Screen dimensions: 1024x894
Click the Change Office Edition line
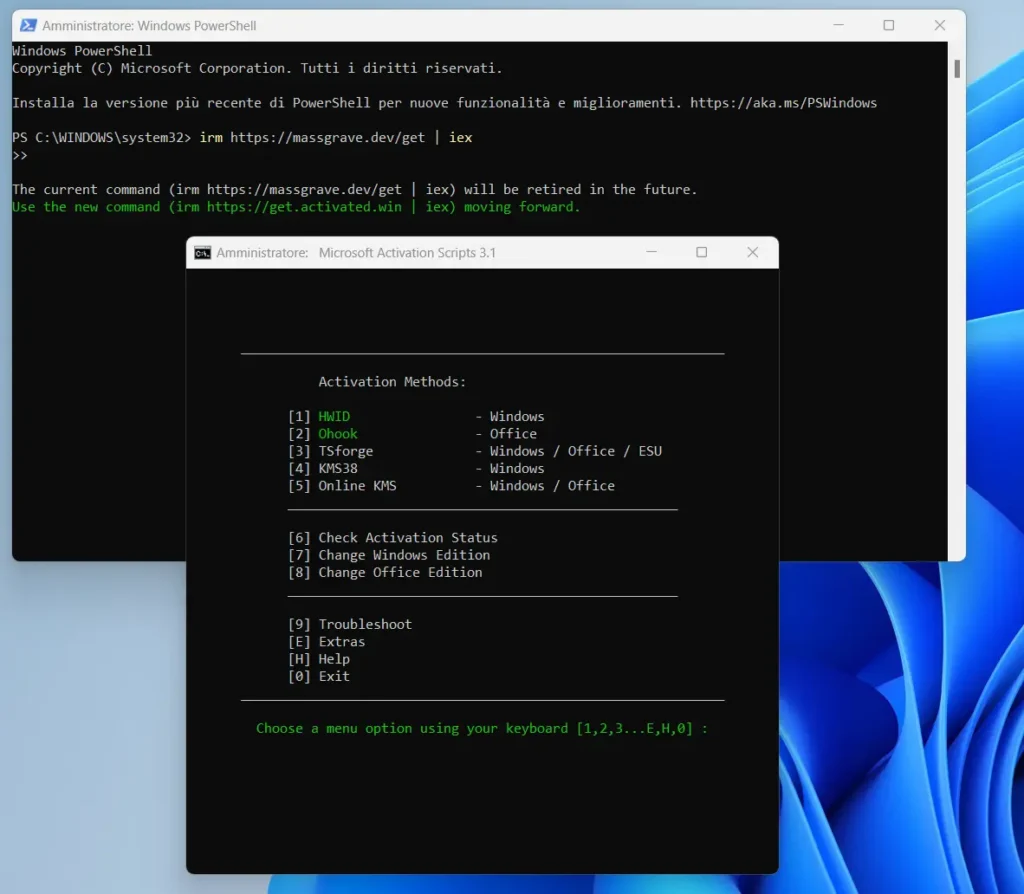click(x=385, y=572)
